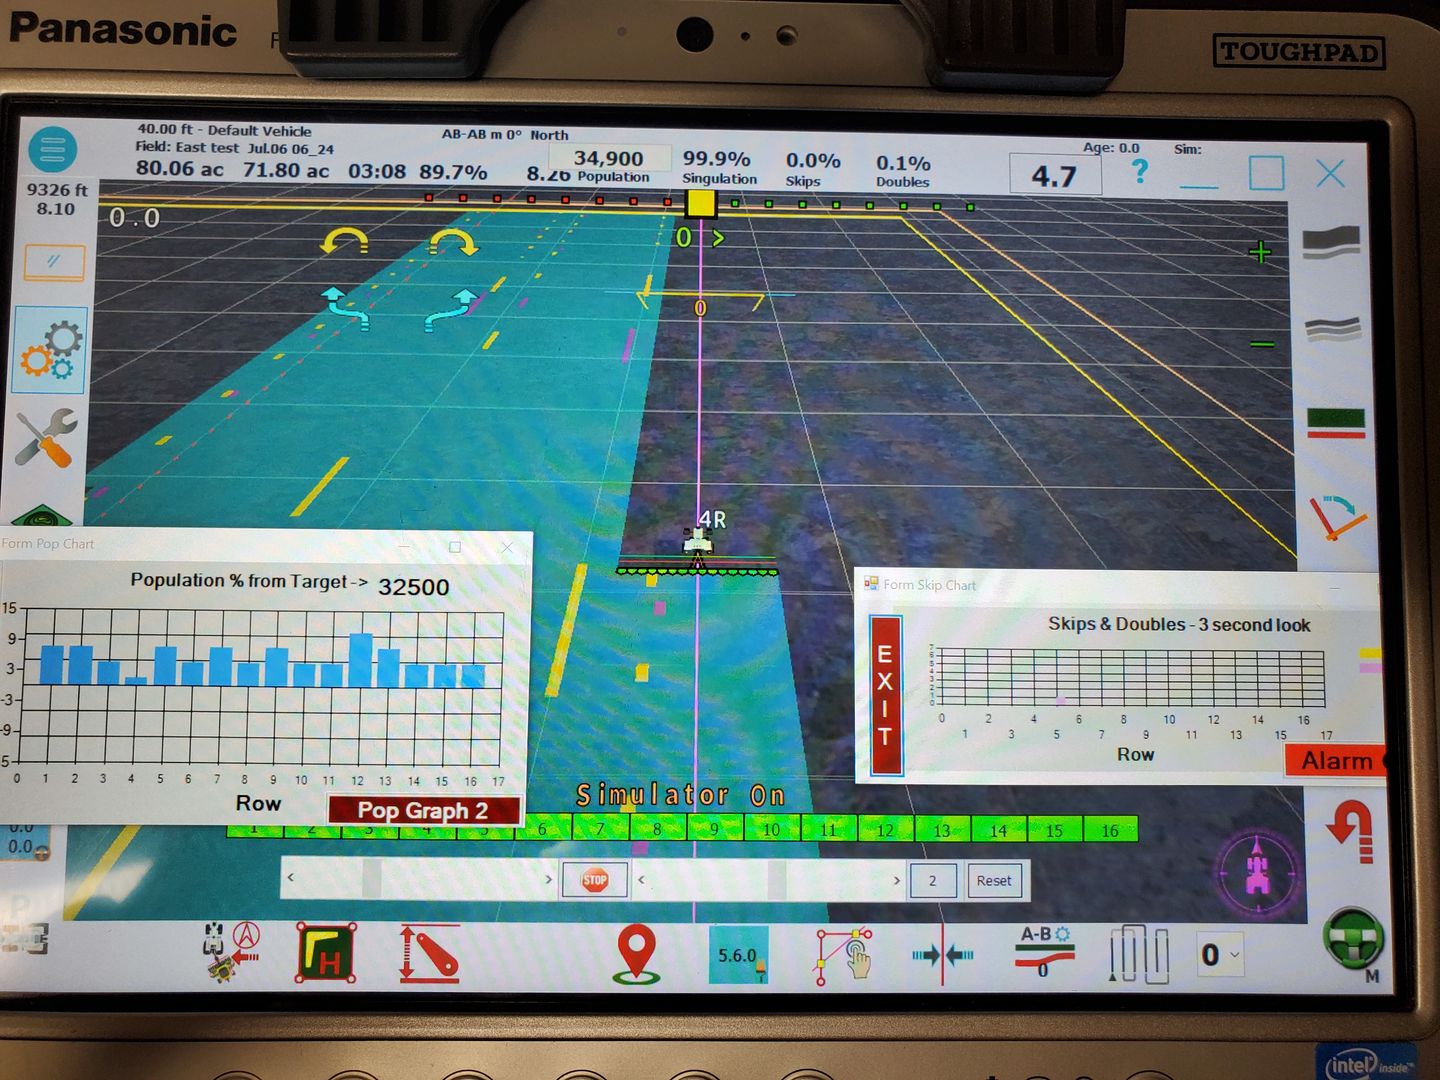
Task: Click the headland H icon
Action: [326, 952]
